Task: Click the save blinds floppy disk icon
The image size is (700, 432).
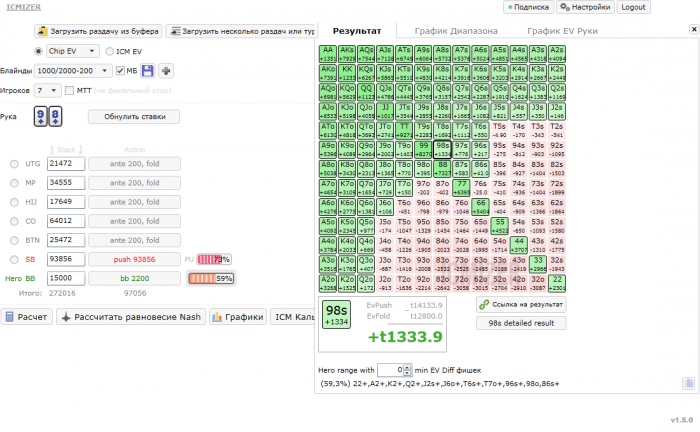Action: 147,71
